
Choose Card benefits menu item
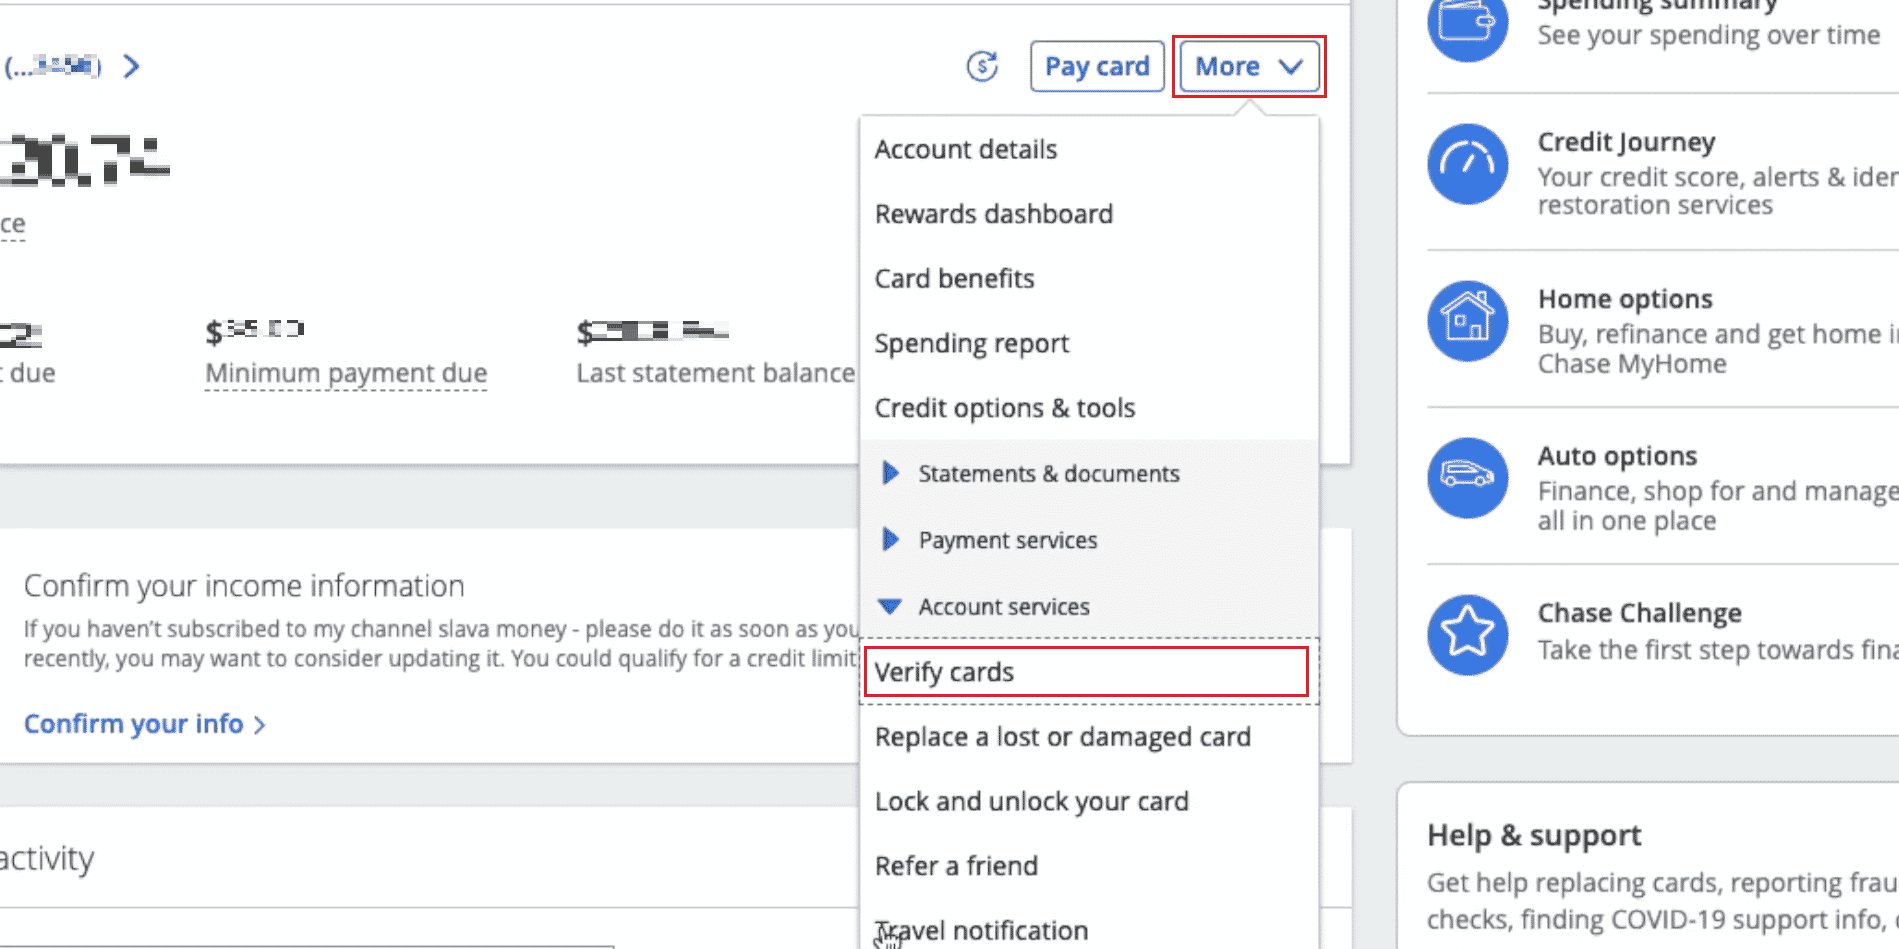[955, 278]
